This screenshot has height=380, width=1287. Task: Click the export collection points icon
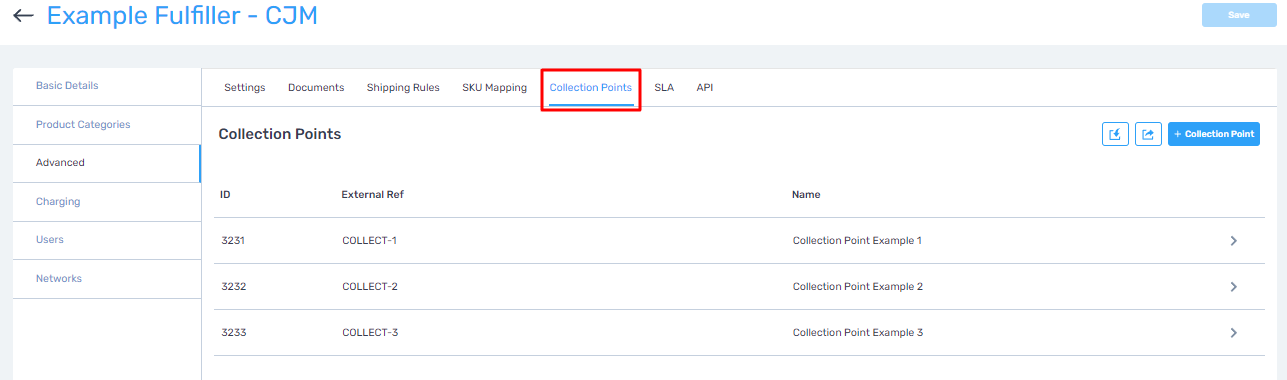(1148, 134)
